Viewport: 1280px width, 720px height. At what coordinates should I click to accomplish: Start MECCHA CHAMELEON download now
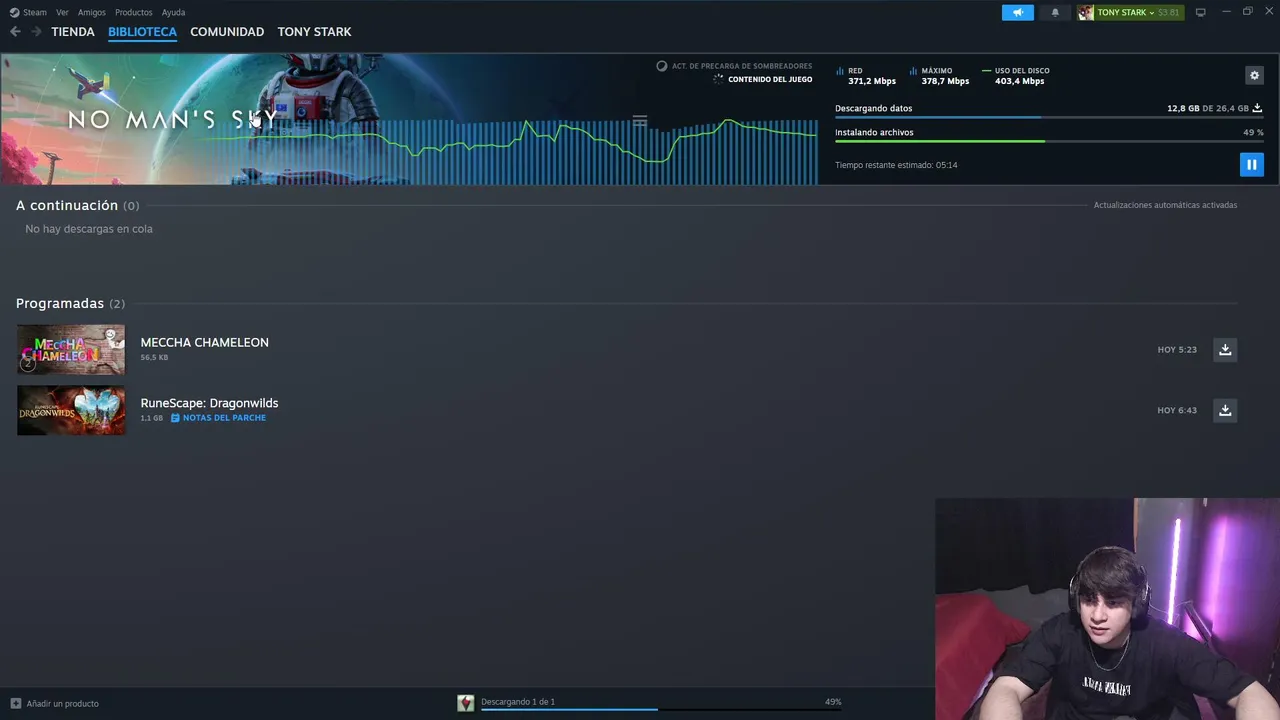click(1225, 349)
